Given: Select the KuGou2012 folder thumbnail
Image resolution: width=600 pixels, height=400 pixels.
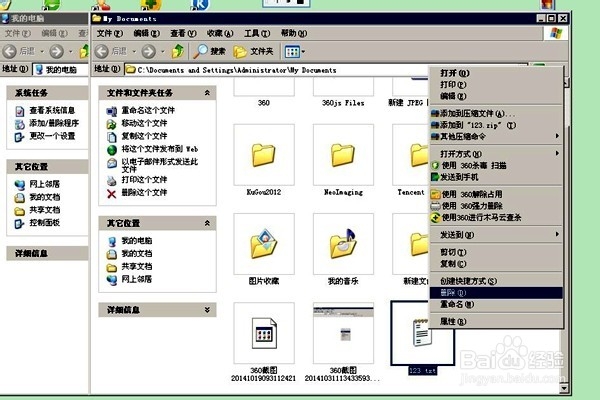Looking at the screenshot, I should (x=264, y=155).
